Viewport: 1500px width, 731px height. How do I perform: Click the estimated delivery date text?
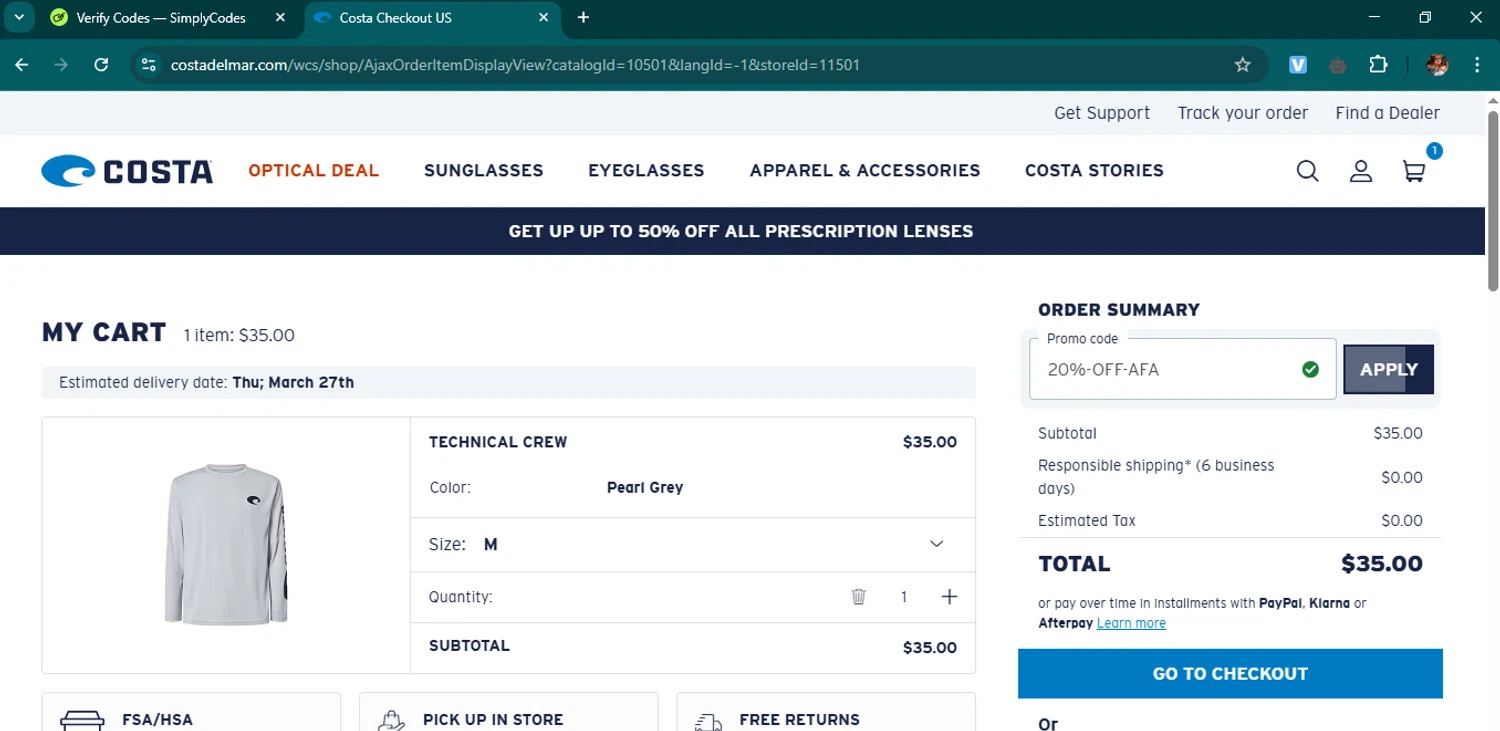pos(206,382)
